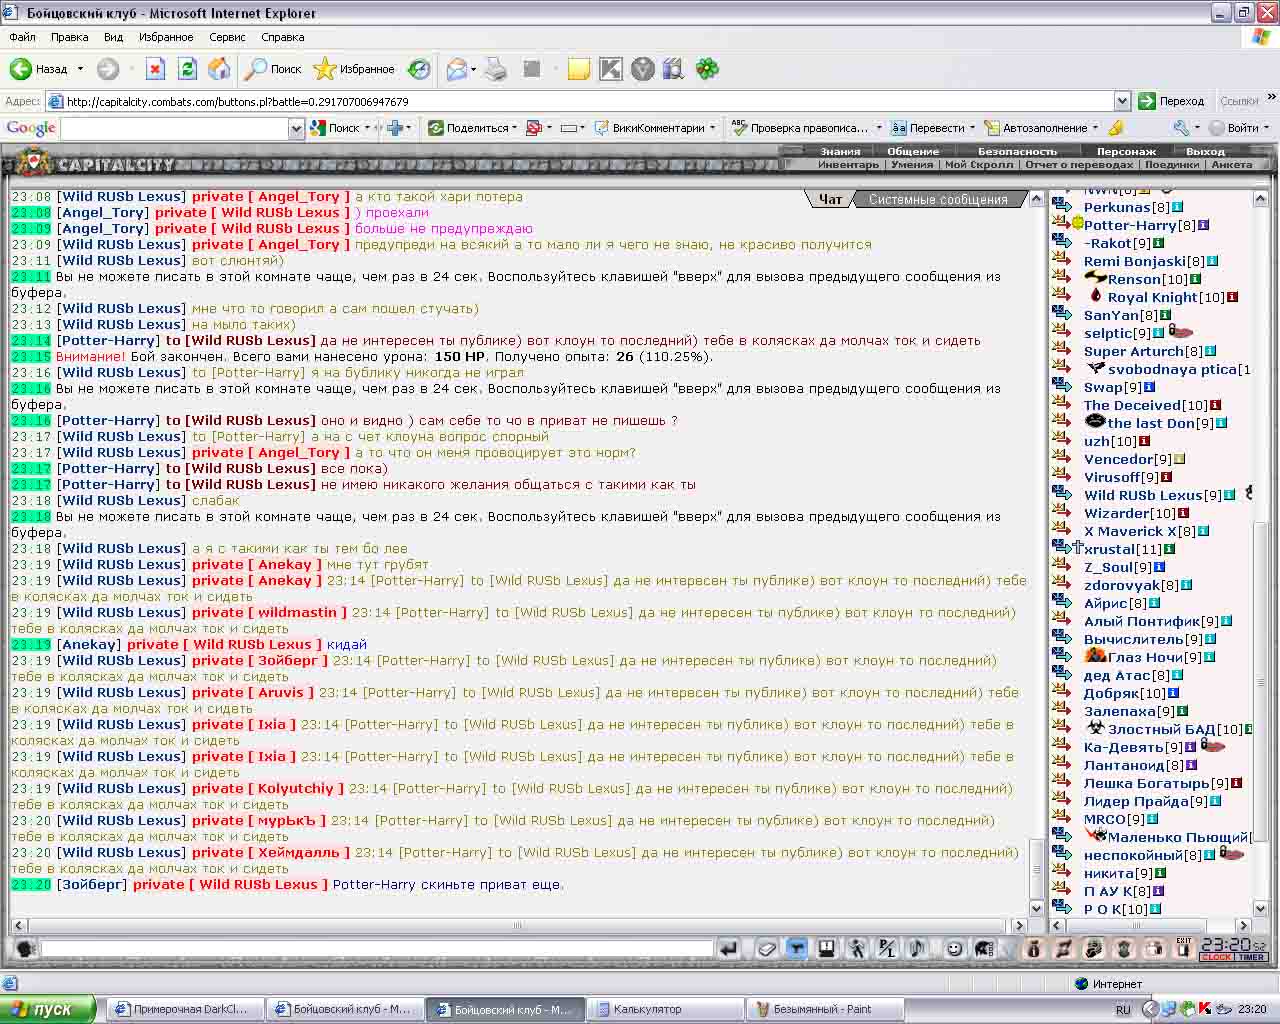
Task: Open the Google search box dropdown
Action: point(296,128)
